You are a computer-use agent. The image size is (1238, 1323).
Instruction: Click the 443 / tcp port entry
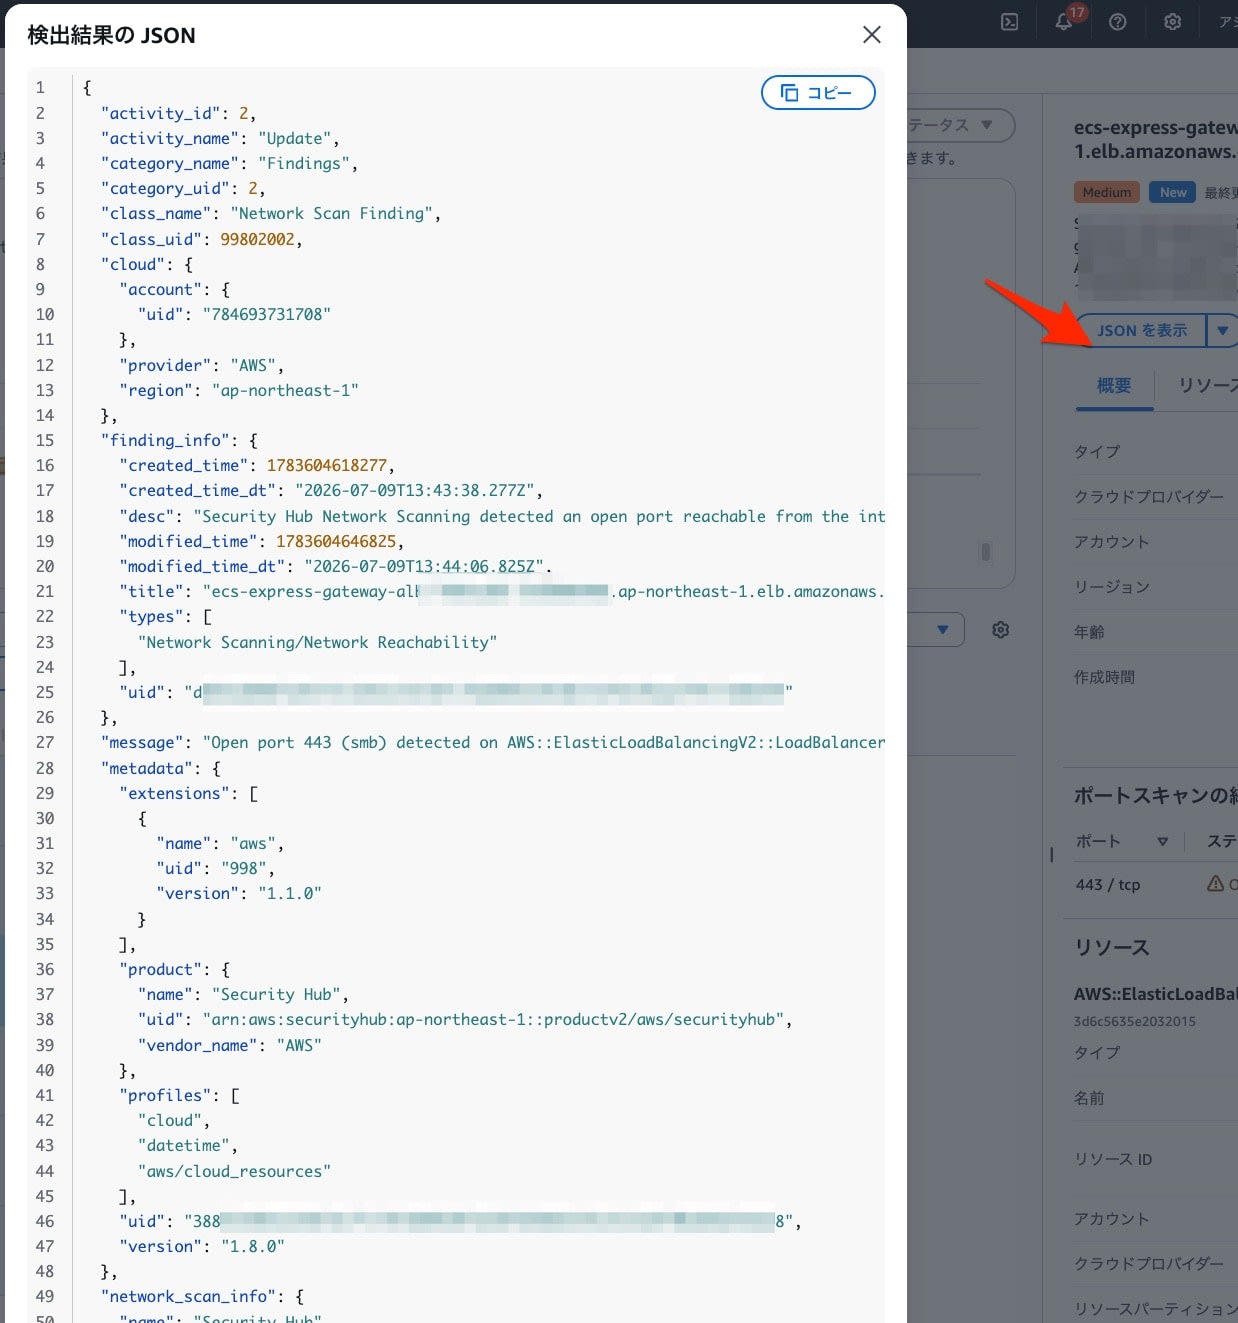1108,885
